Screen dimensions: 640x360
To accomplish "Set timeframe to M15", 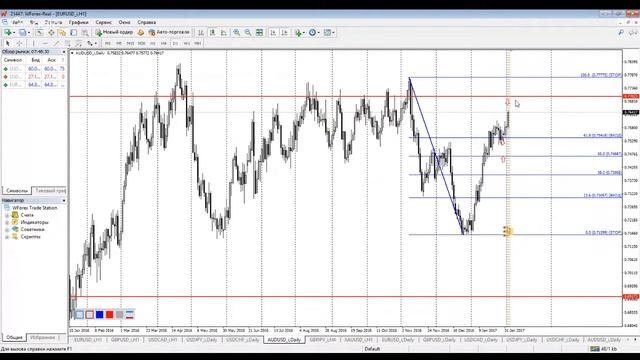I will click(130, 43).
